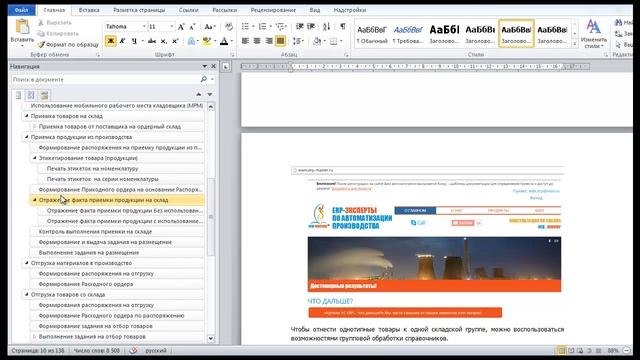Collapse Приемка товаров на склад heading

point(27,116)
